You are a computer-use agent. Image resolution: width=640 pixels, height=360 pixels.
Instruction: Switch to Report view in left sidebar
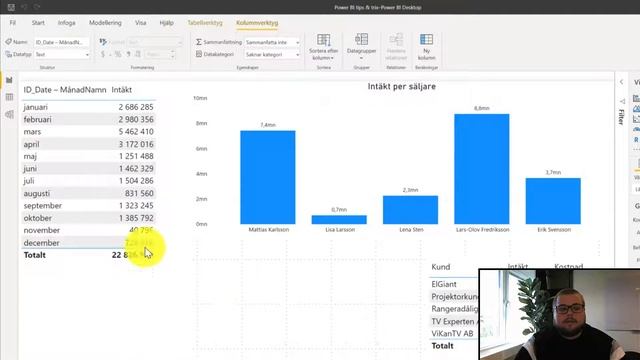point(9,80)
